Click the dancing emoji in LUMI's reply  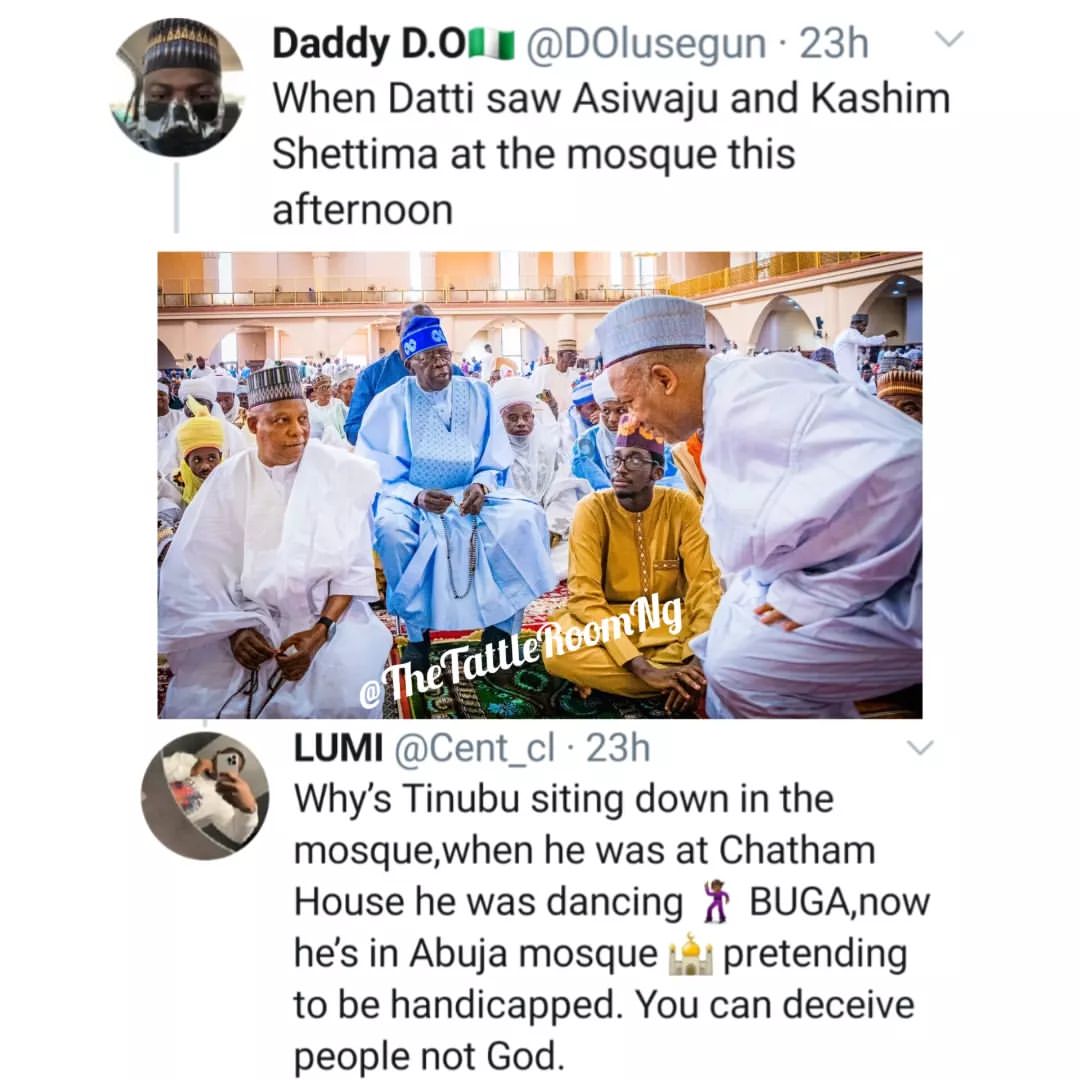[x=716, y=901]
